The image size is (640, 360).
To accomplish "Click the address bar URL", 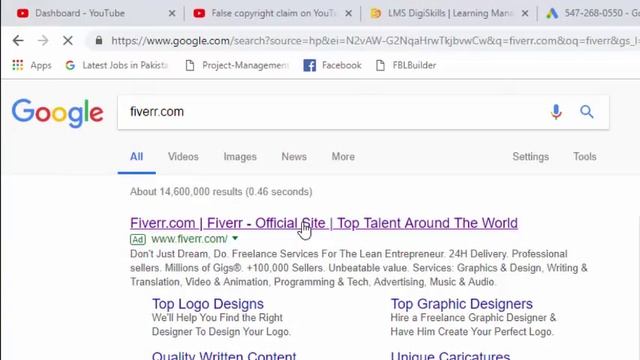I will (375, 41).
